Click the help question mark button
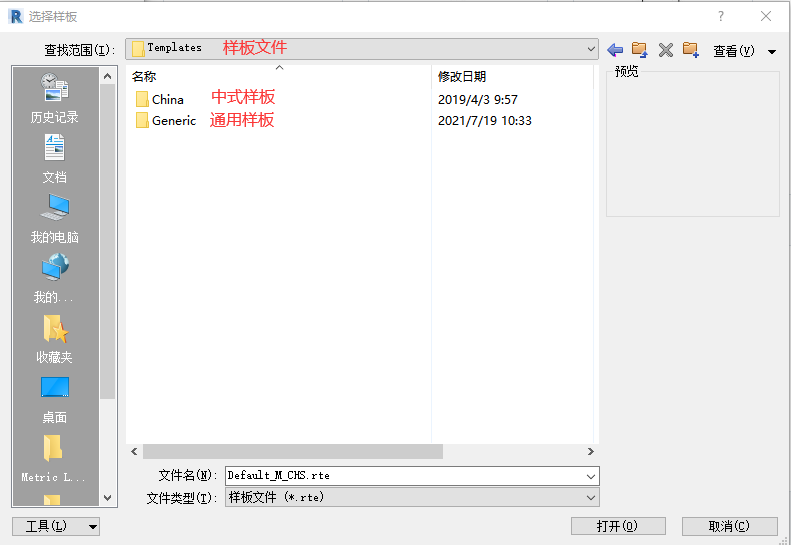The height and width of the screenshot is (545, 791). [x=721, y=16]
